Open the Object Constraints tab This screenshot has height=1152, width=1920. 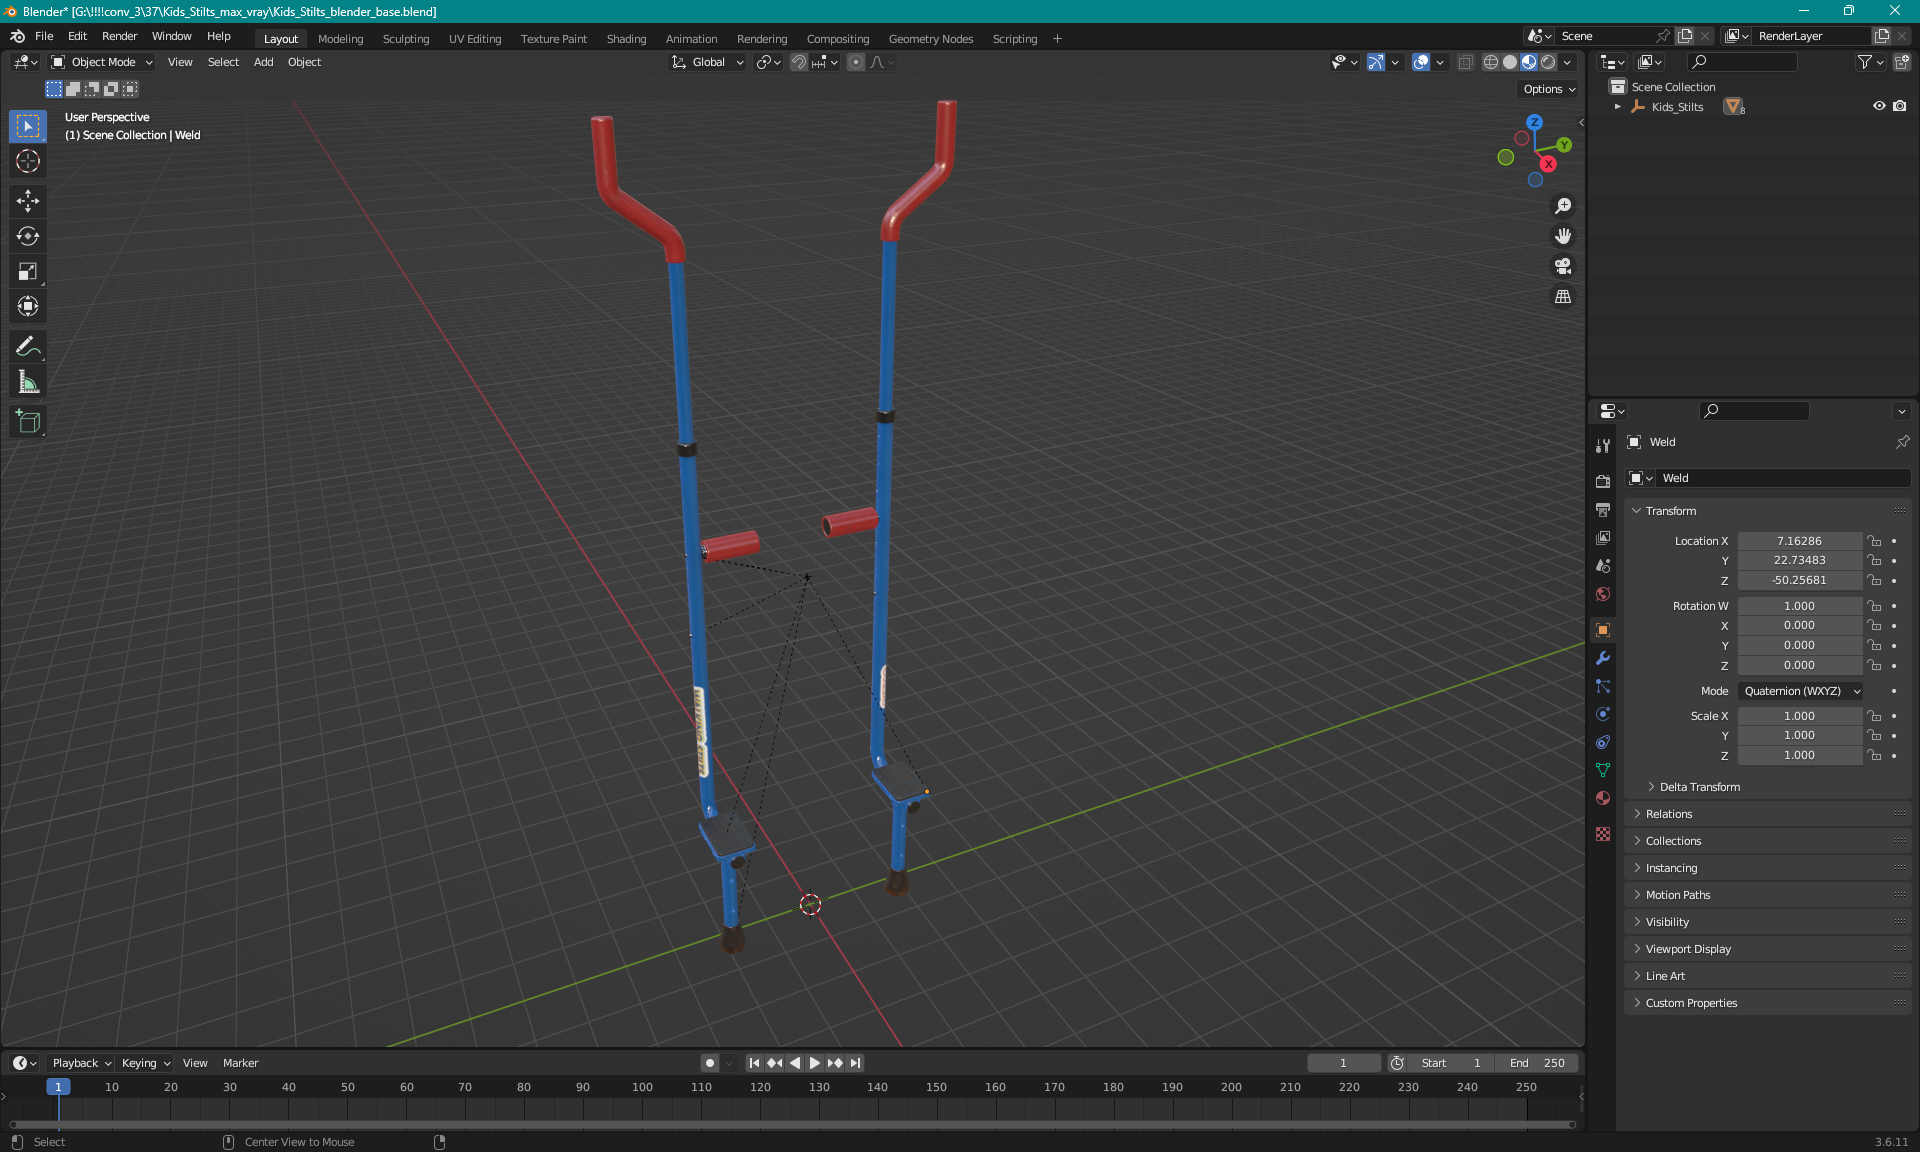point(1603,742)
